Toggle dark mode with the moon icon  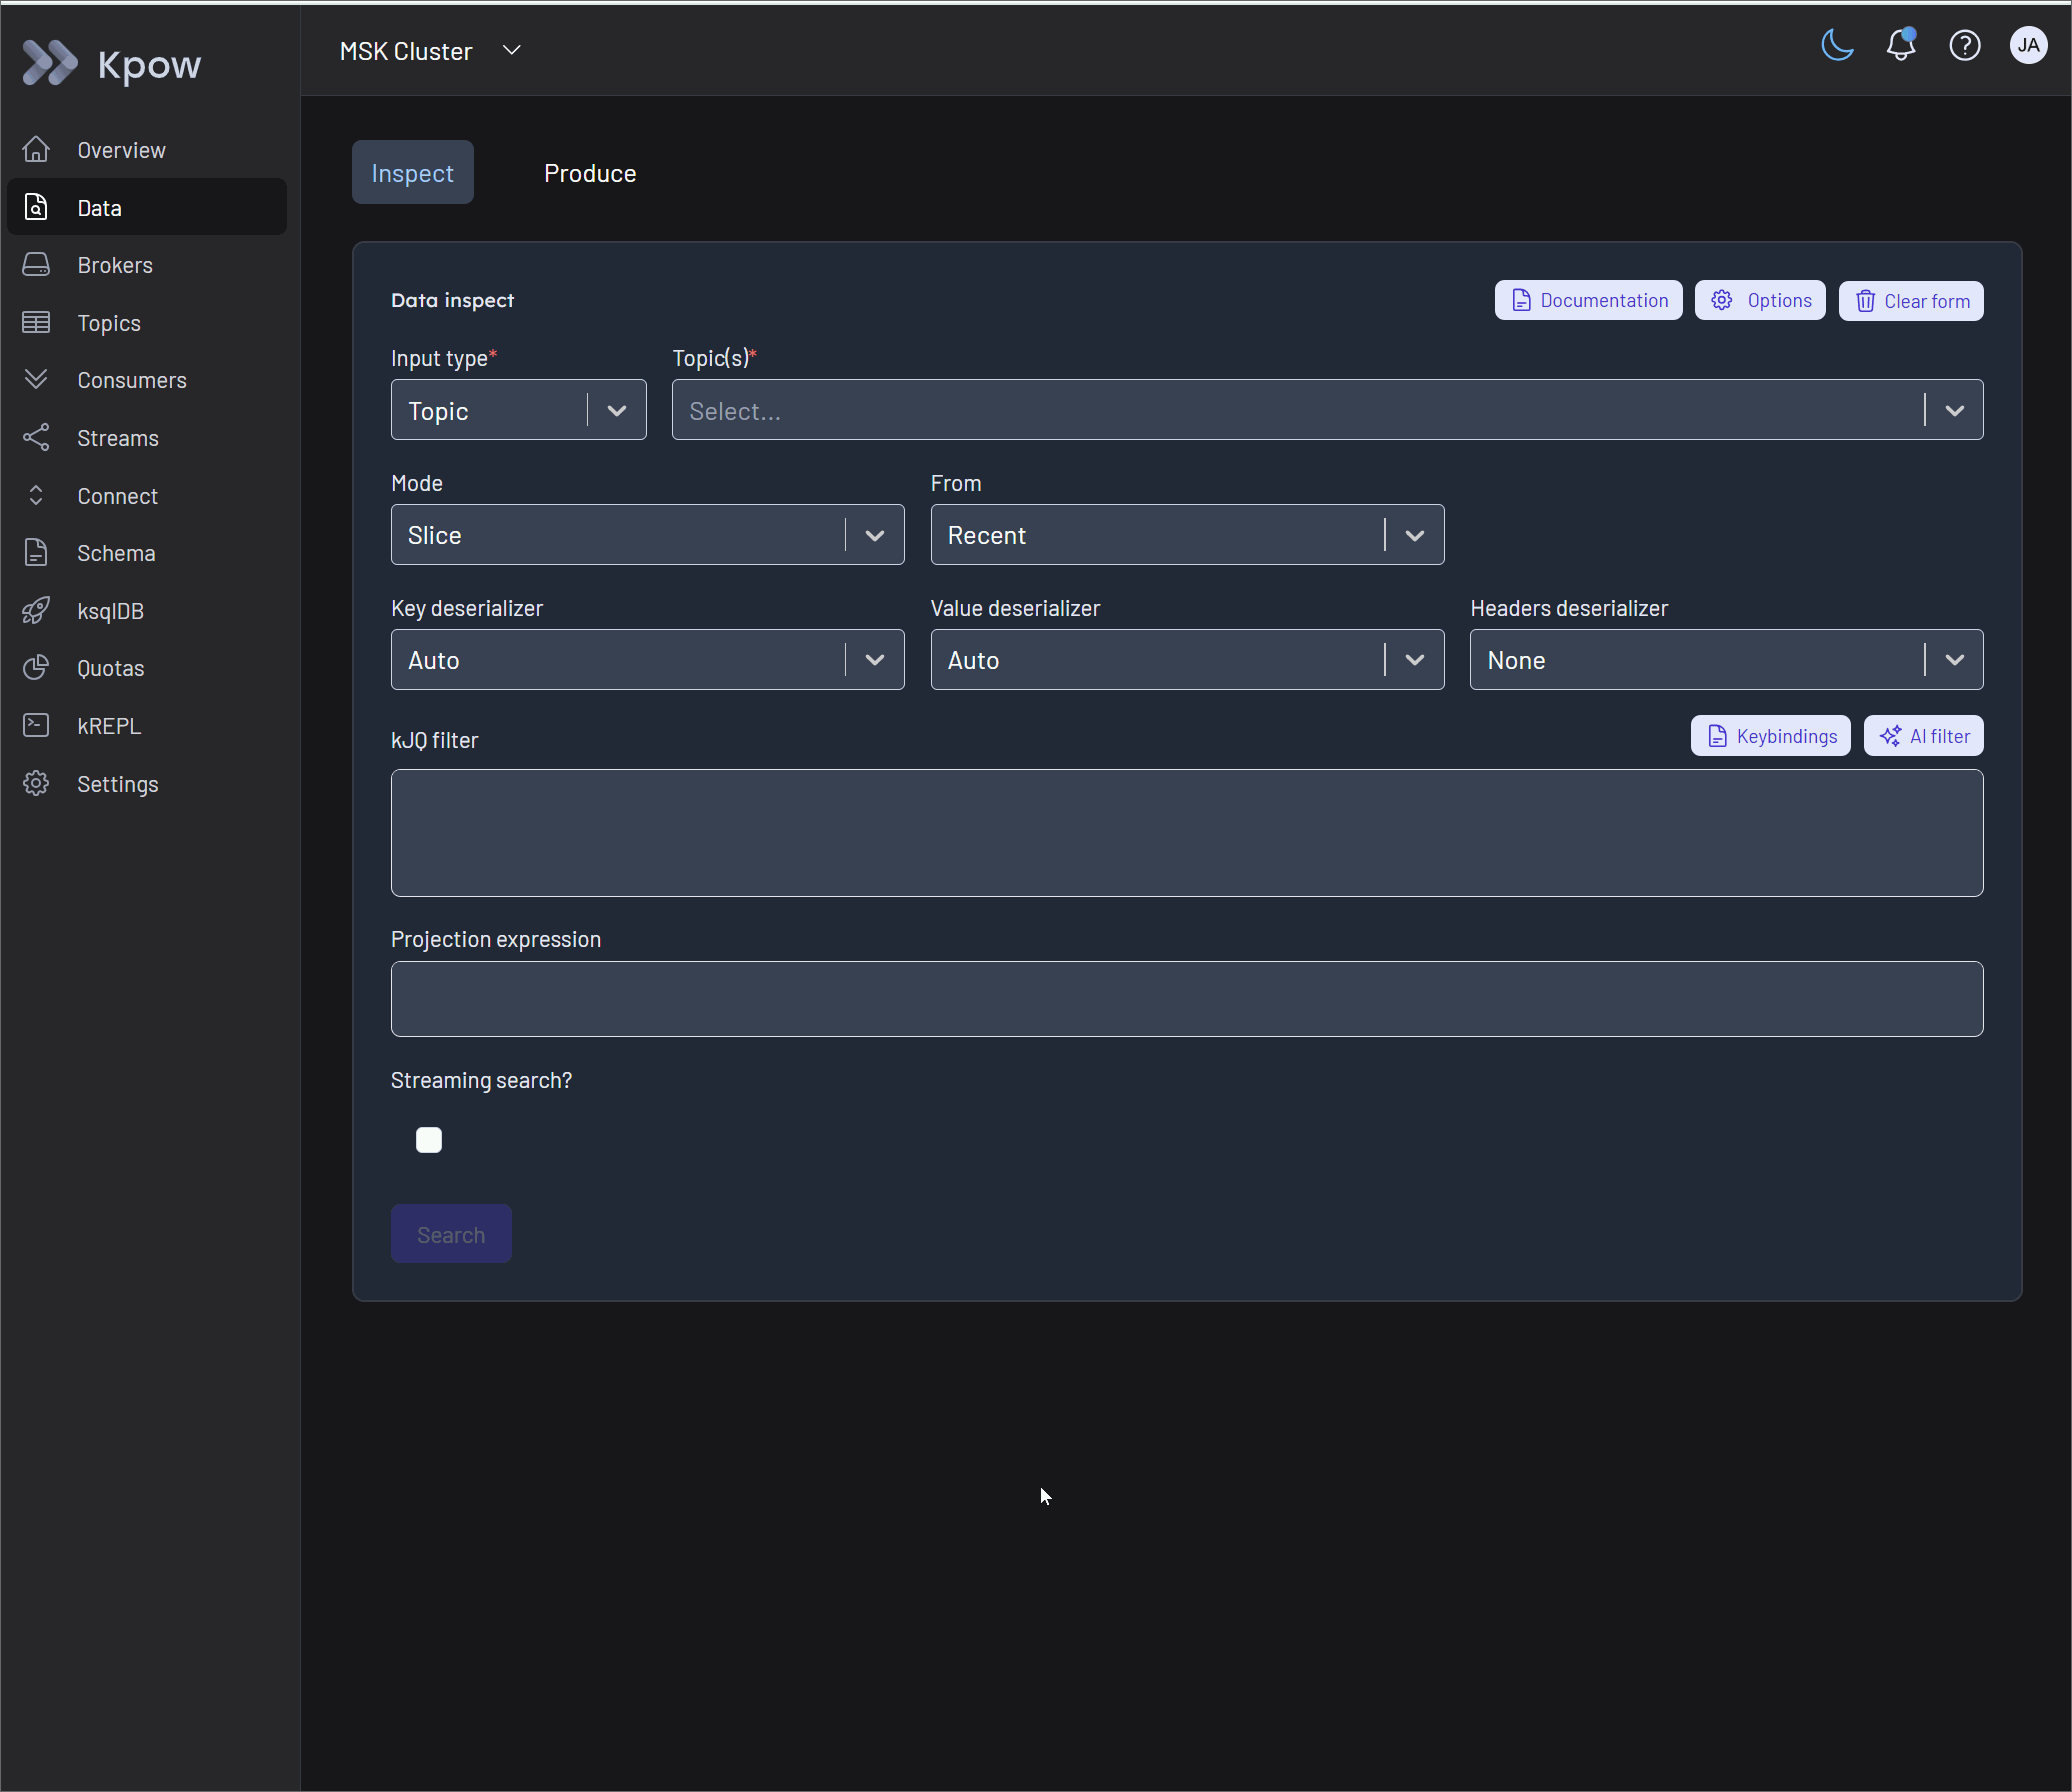[1837, 46]
